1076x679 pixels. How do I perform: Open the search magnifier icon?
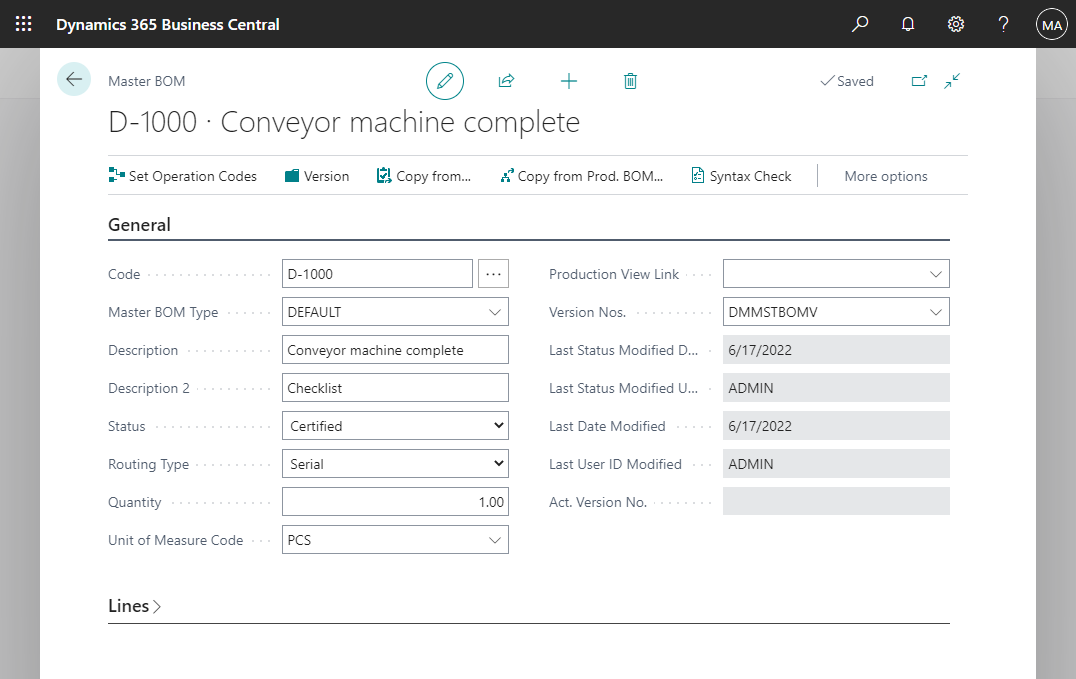[x=860, y=24]
